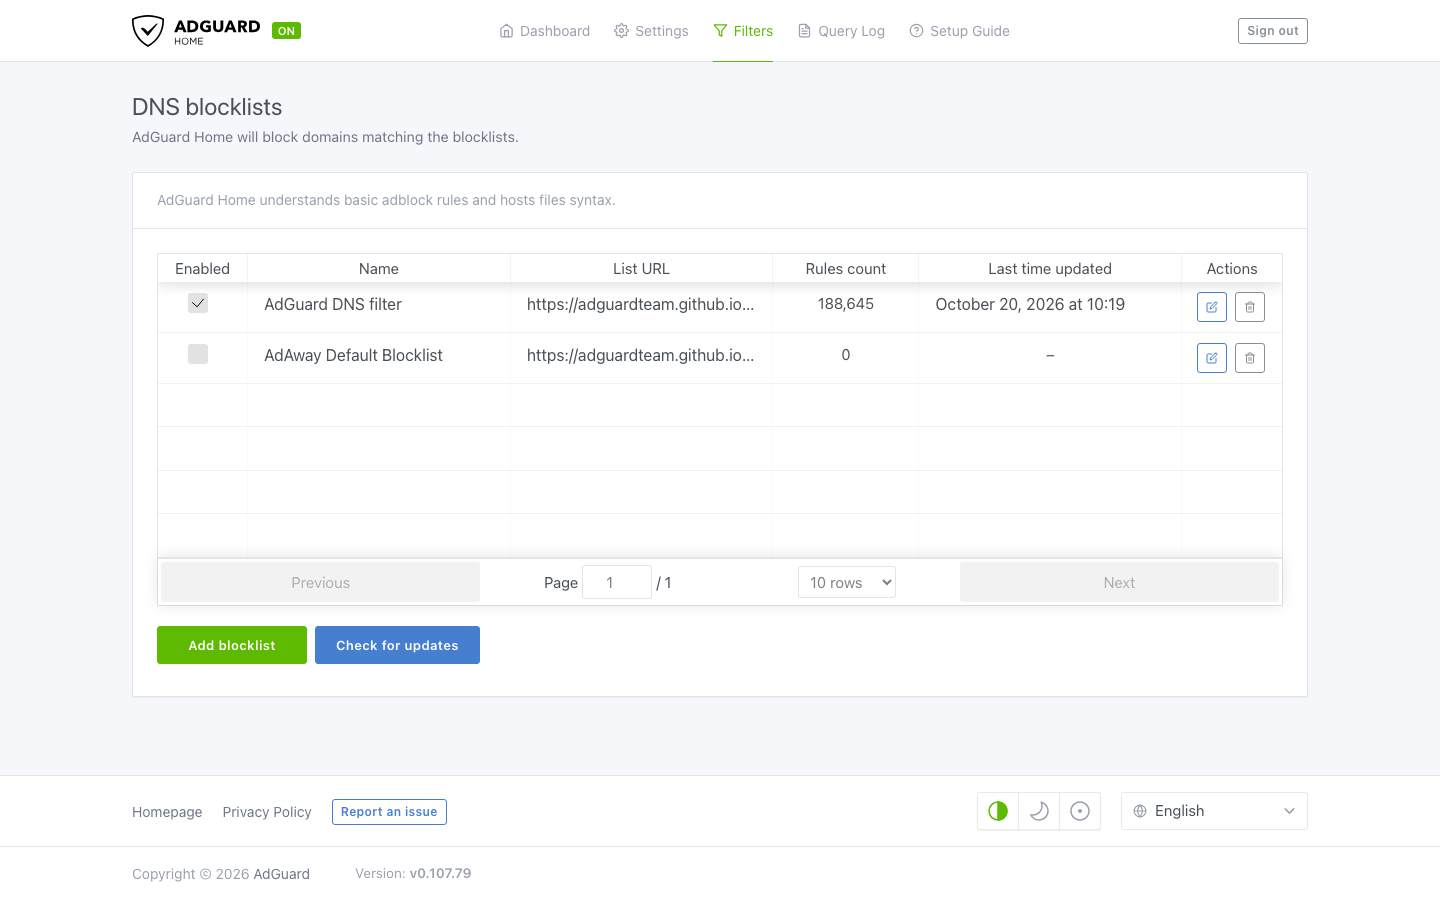This screenshot has width=1440, height=900.
Task: Click the AdGuard DNS filter list URL
Action: click(641, 304)
